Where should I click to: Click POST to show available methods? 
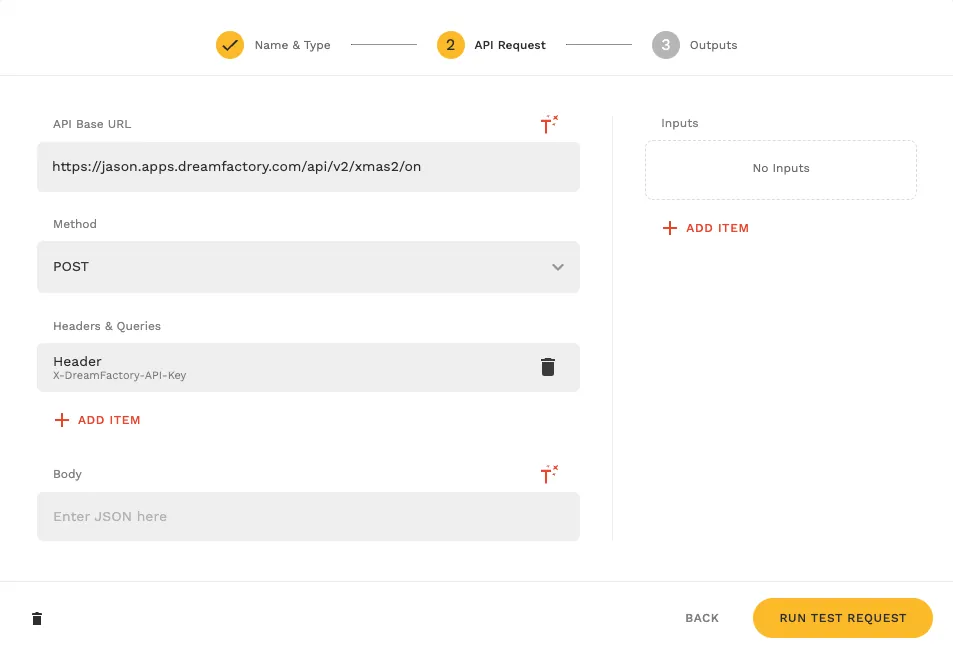[70, 267]
